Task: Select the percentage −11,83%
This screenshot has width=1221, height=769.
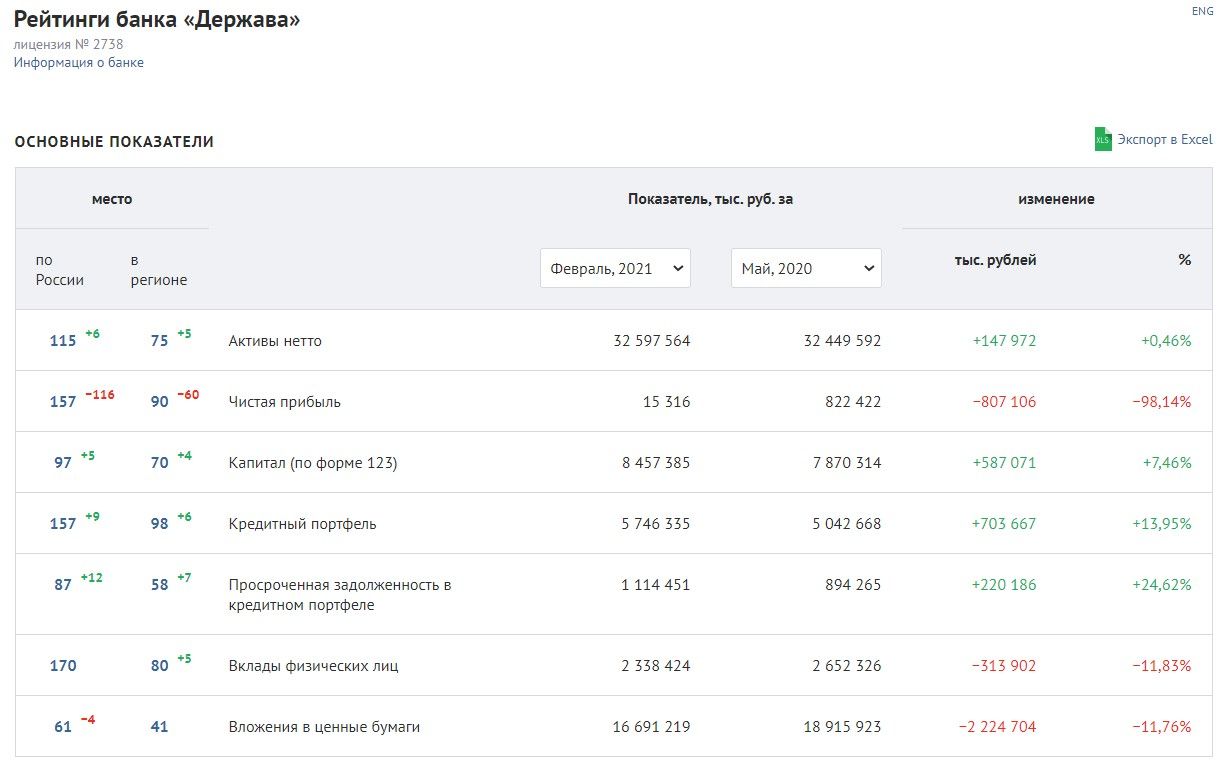Action: (1162, 666)
